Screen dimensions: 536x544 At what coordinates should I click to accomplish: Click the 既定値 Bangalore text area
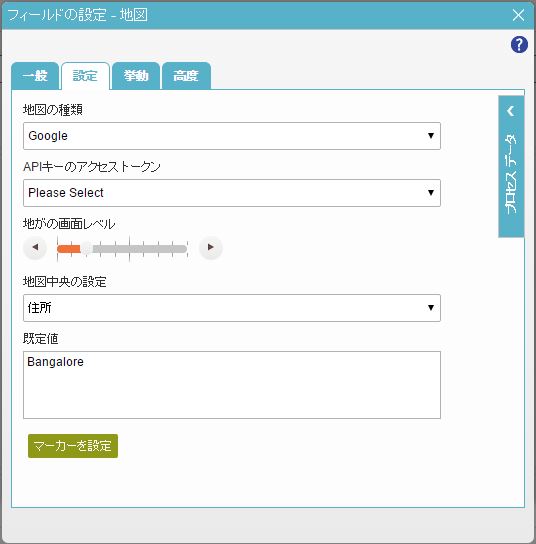tap(232, 385)
